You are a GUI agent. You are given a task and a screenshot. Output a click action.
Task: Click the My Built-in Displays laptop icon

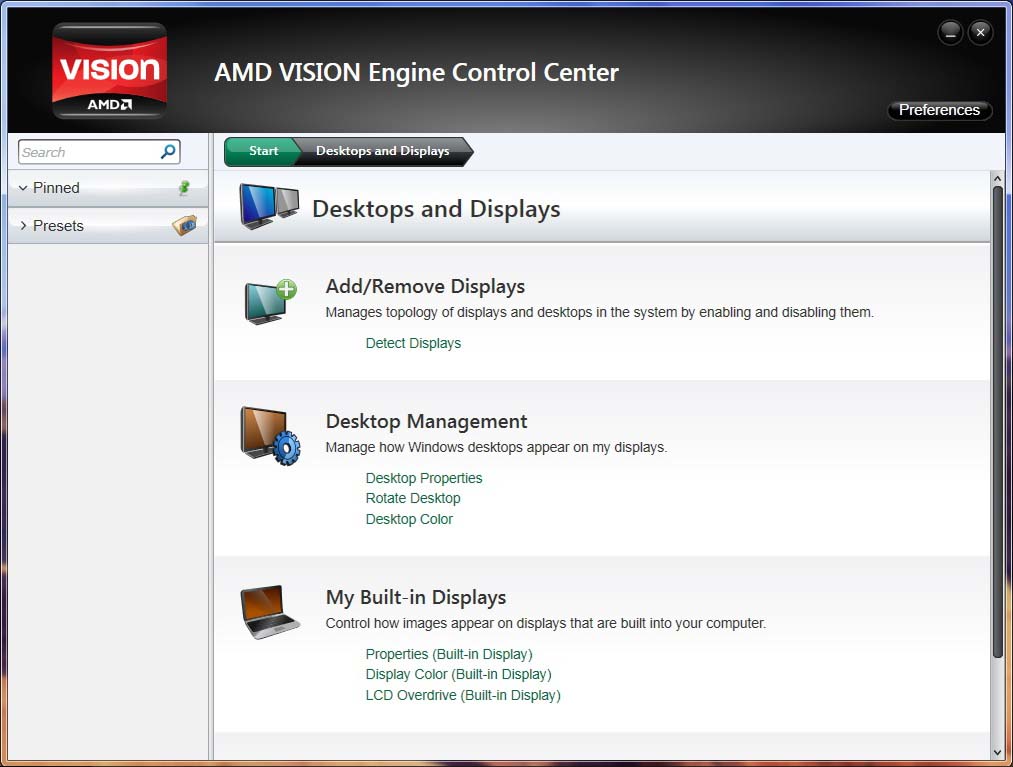tap(269, 611)
